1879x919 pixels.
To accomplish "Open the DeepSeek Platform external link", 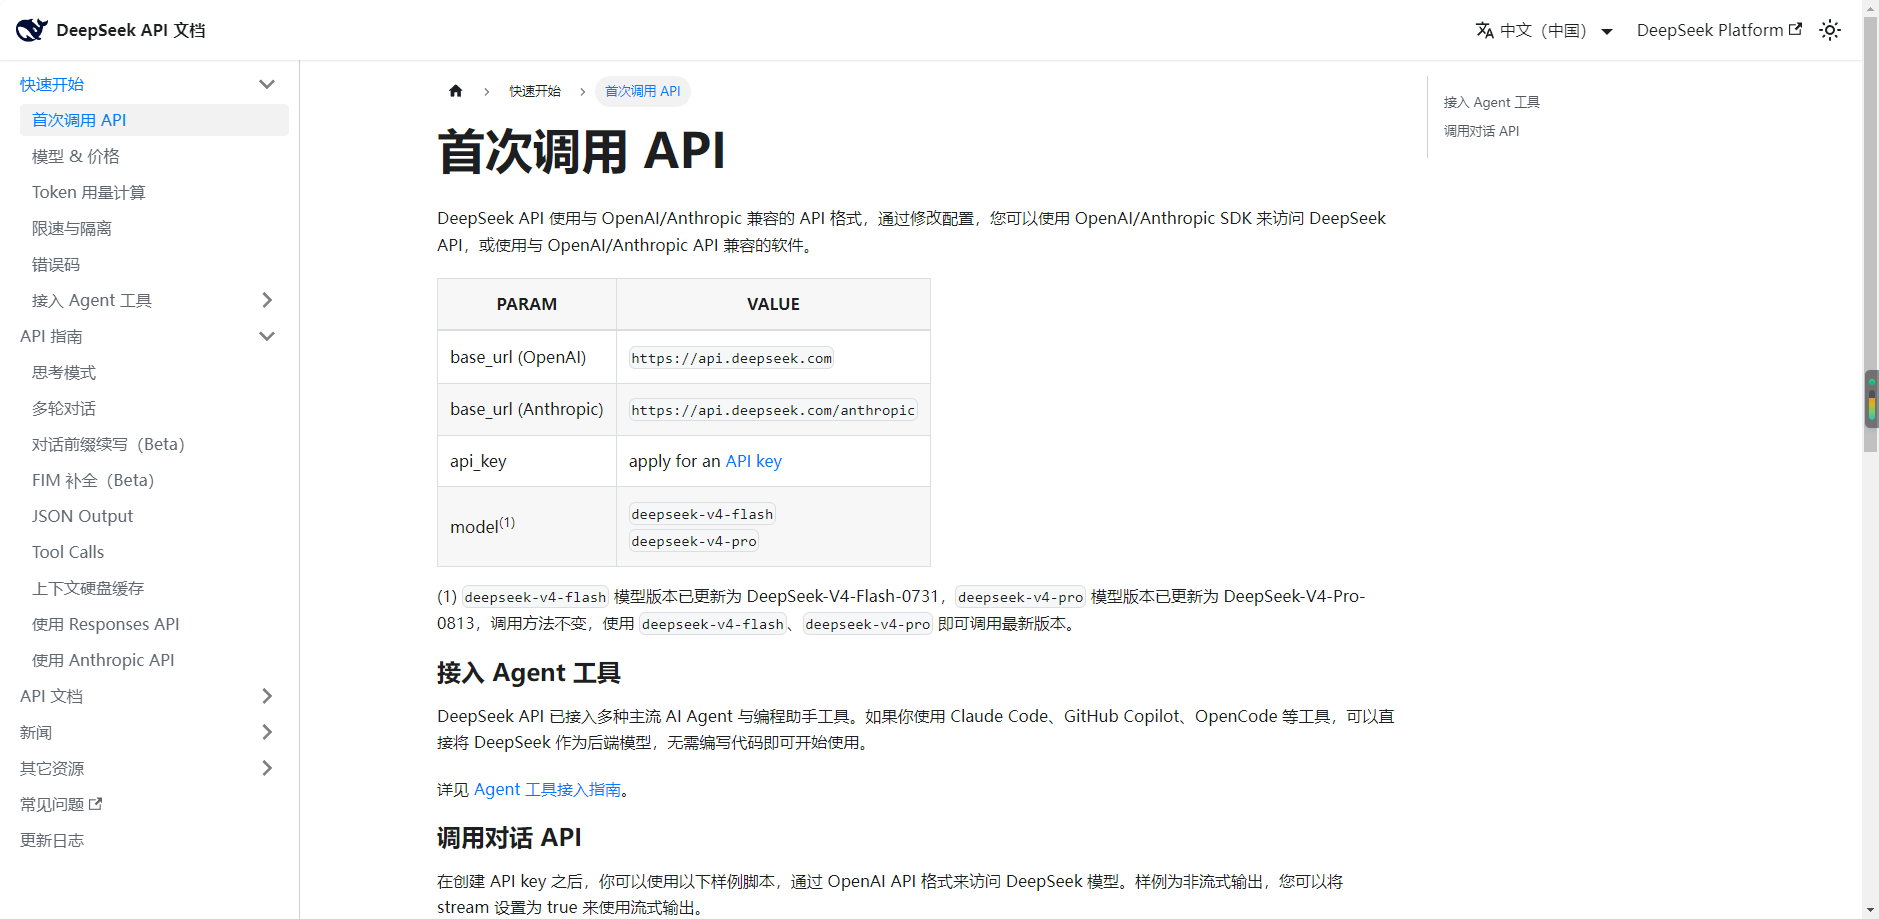I will (1719, 30).
